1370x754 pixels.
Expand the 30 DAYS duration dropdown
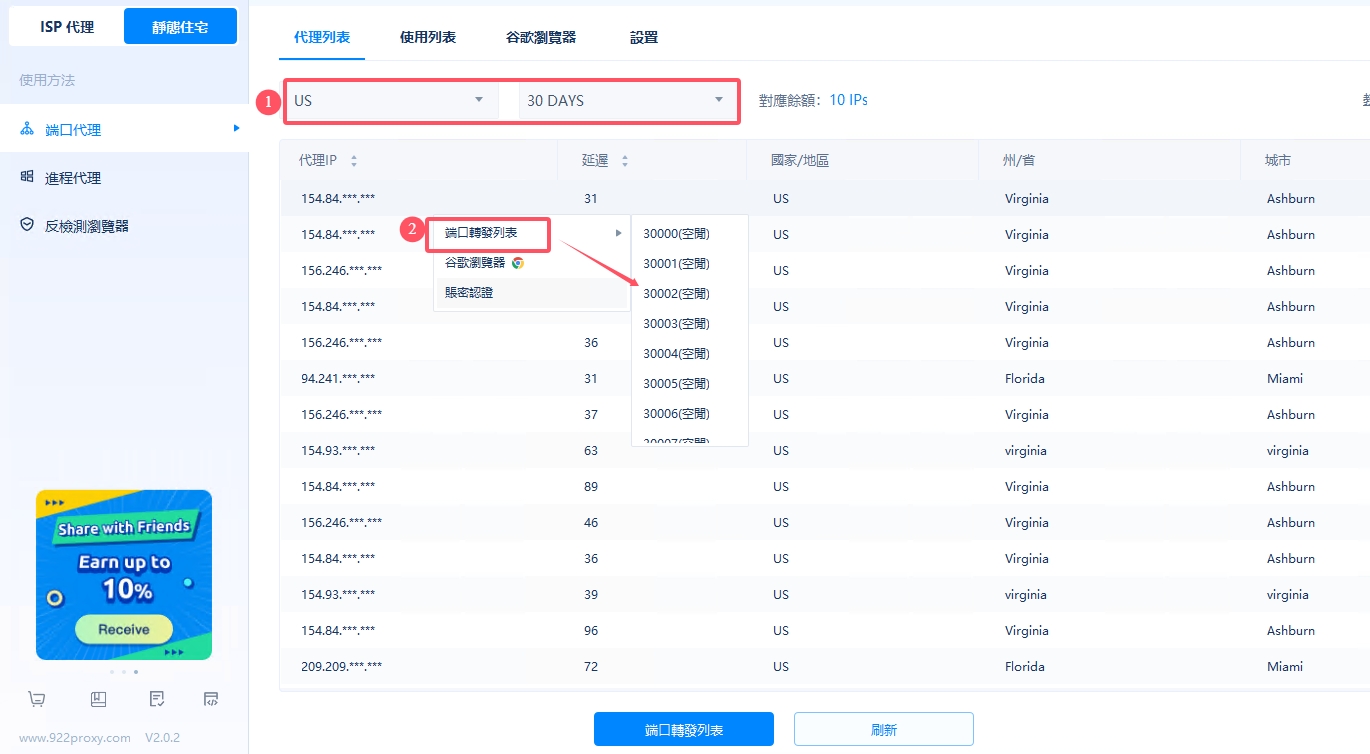(x=625, y=101)
